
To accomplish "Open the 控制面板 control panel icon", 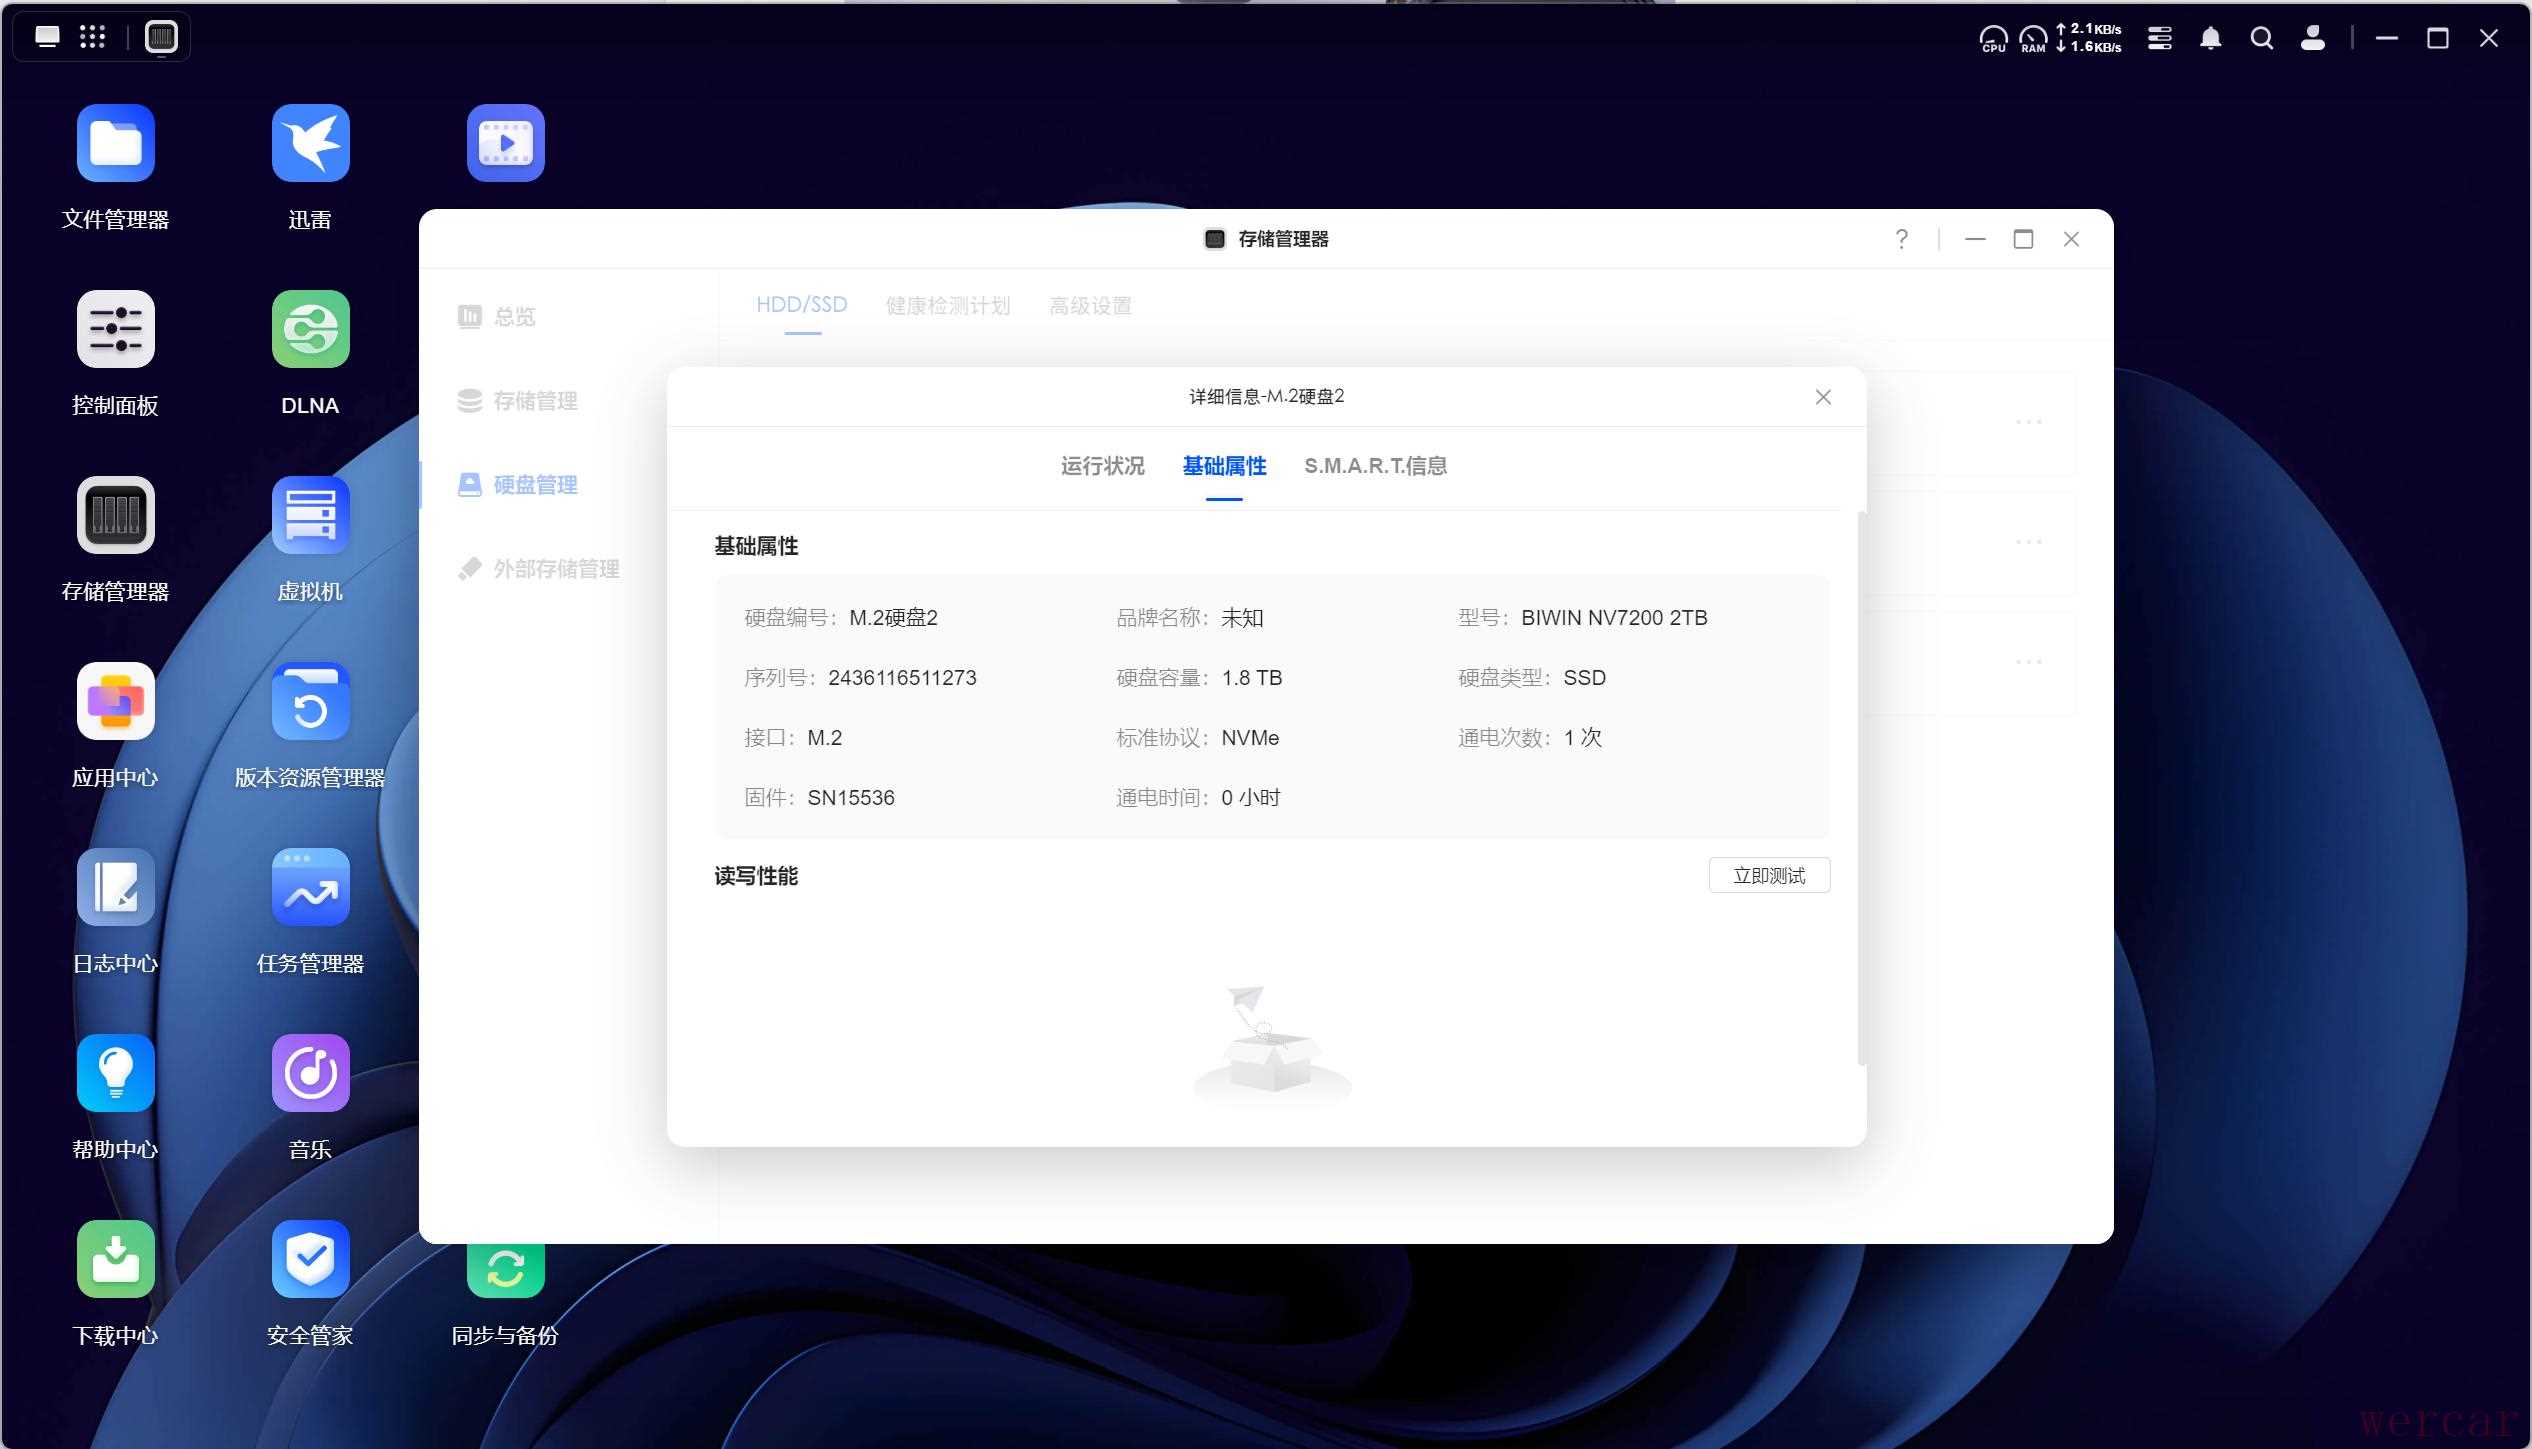I will pos(115,329).
